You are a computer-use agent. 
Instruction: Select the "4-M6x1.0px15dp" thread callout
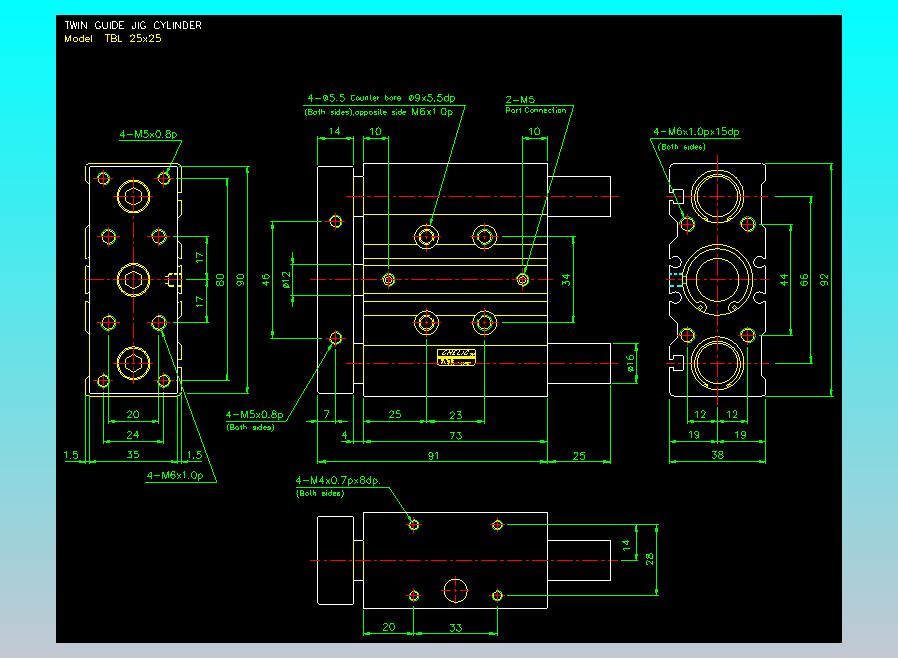[x=696, y=132]
